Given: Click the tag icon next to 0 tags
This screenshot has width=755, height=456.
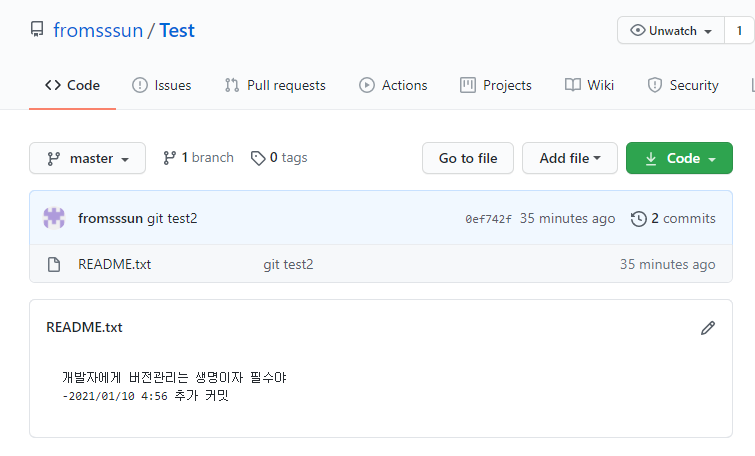Looking at the screenshot, I should click(258, 158).
